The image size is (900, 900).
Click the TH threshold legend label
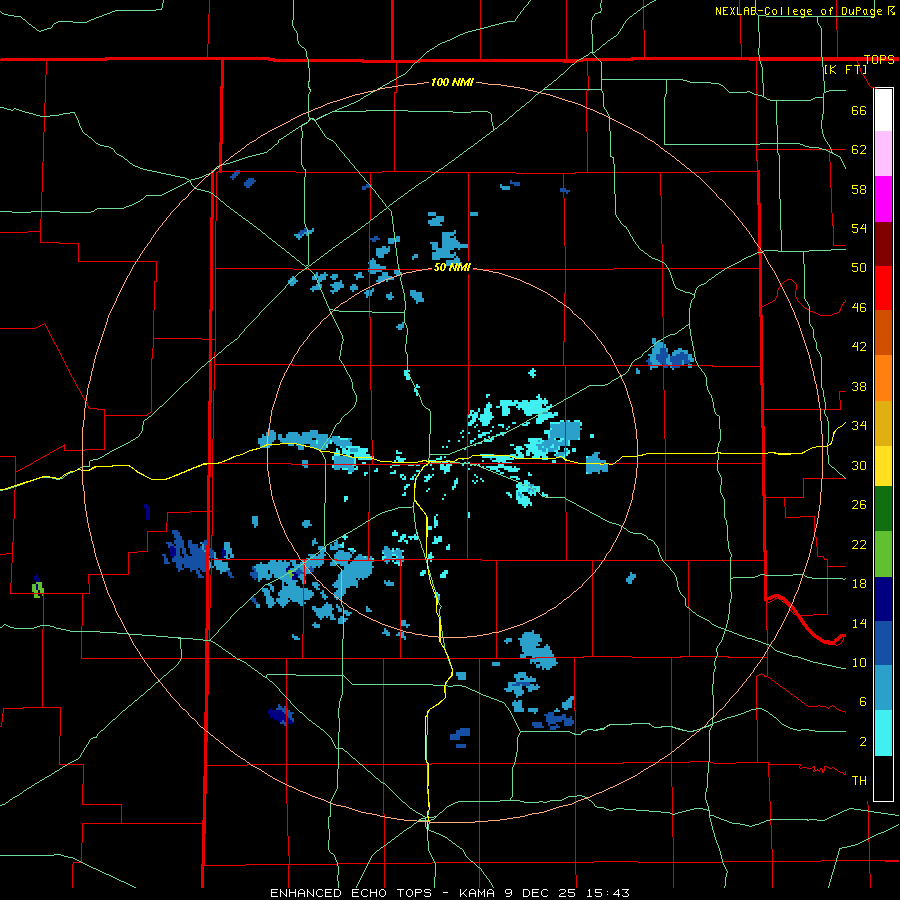click(x=859, y=781)
